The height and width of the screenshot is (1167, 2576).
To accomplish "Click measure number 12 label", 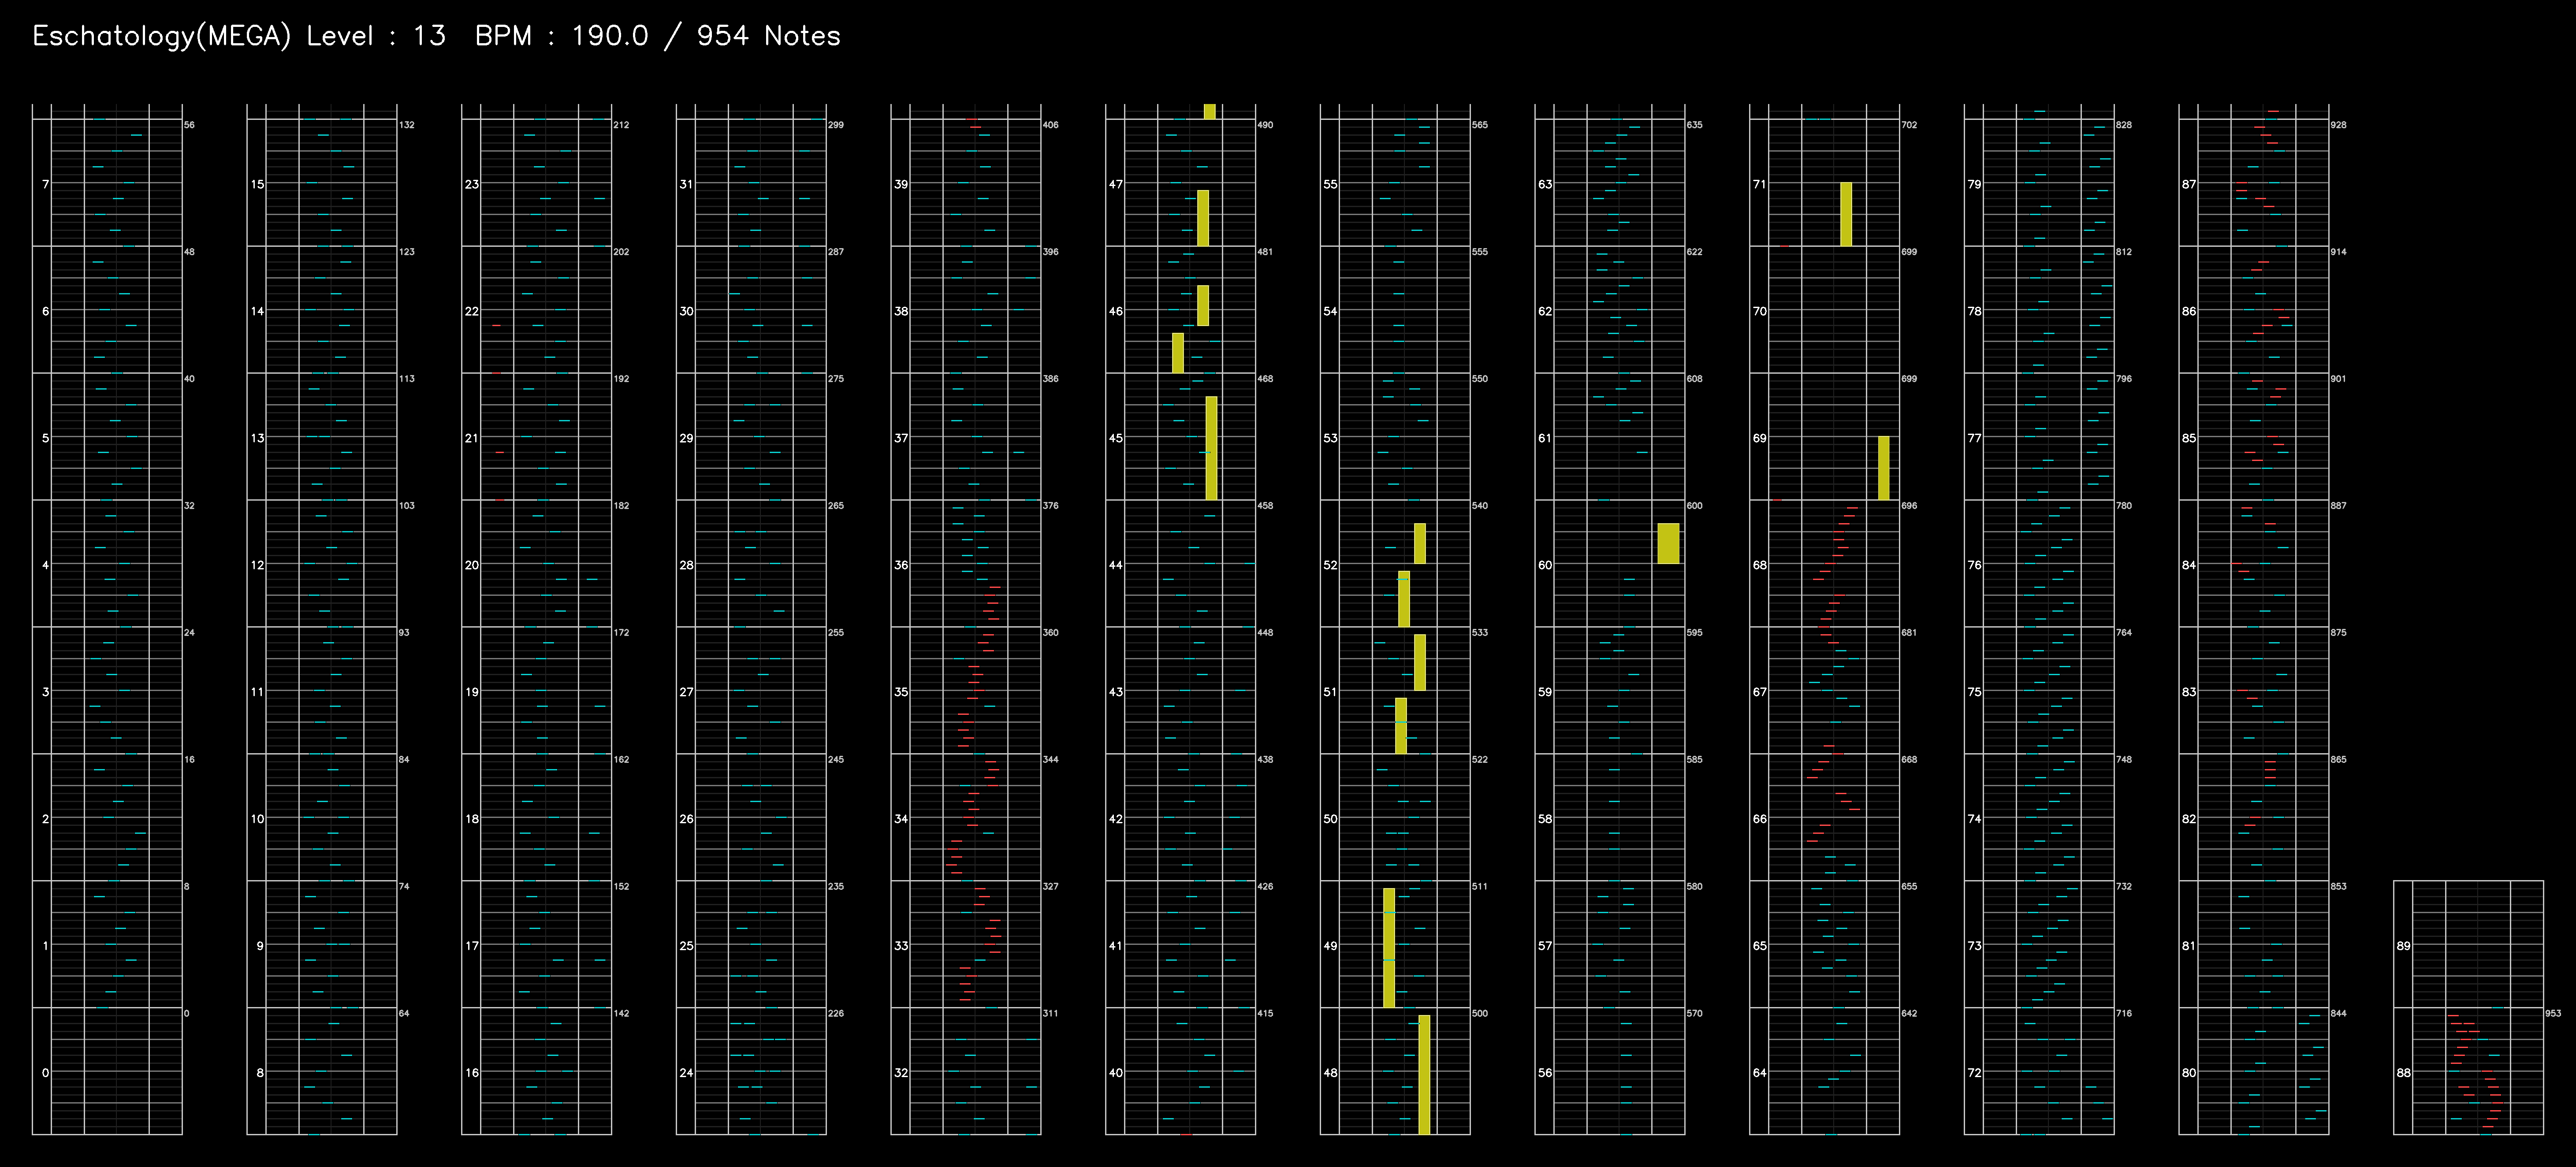I will point(258,565).
